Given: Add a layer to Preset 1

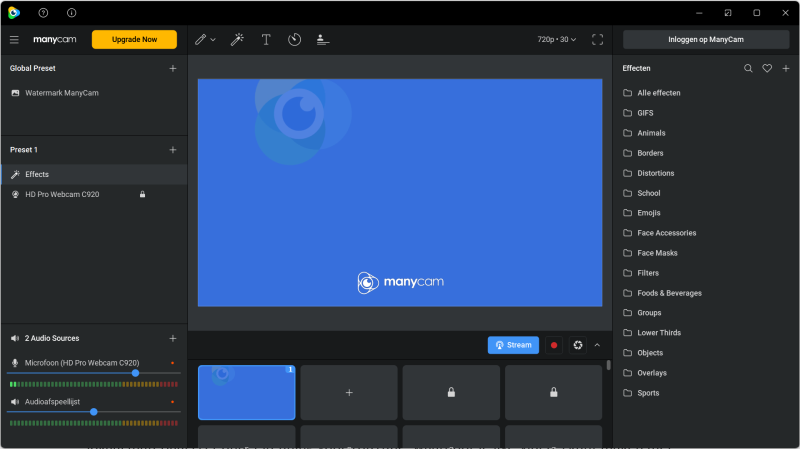Looking at the screenshot, I should 173,149.
